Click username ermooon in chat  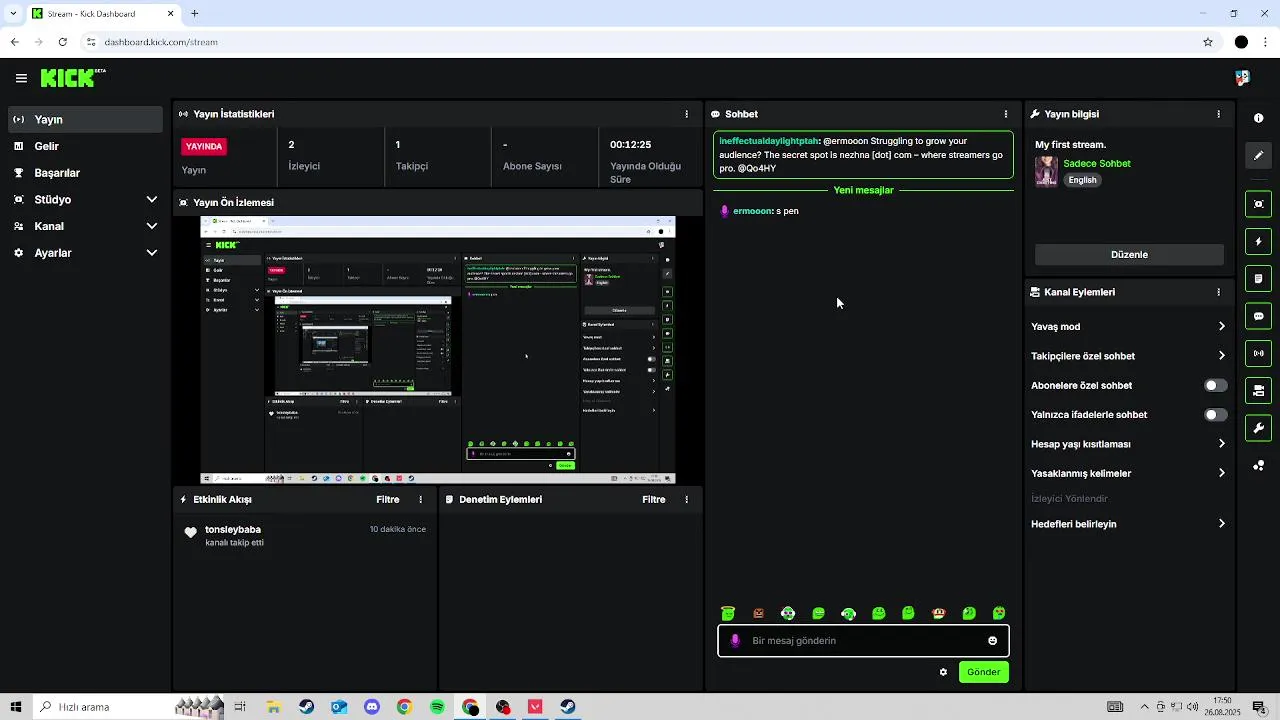752,211
